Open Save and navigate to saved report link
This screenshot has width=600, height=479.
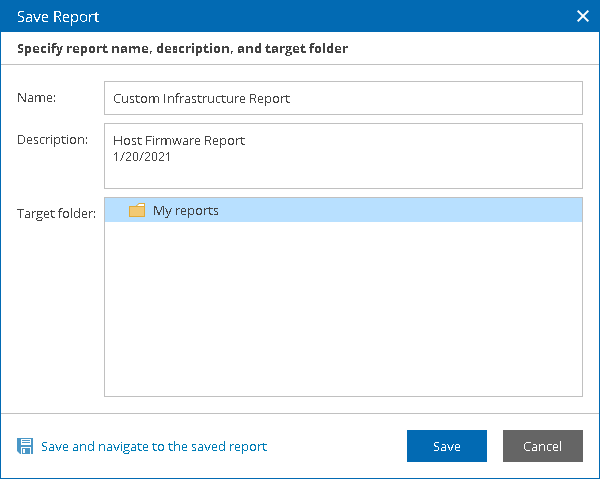(x=154, y=446)
